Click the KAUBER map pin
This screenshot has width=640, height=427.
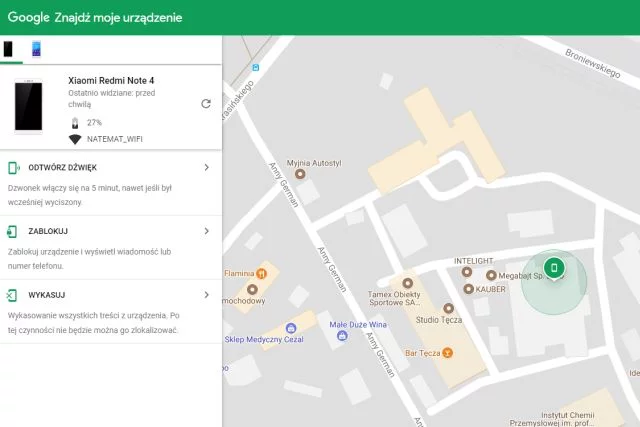click(469, 289)
